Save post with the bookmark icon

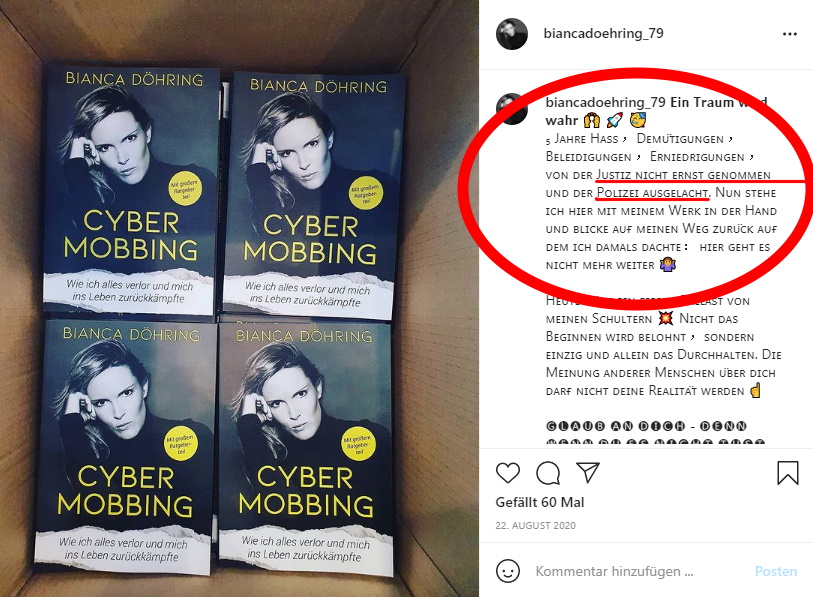point(788,473)
